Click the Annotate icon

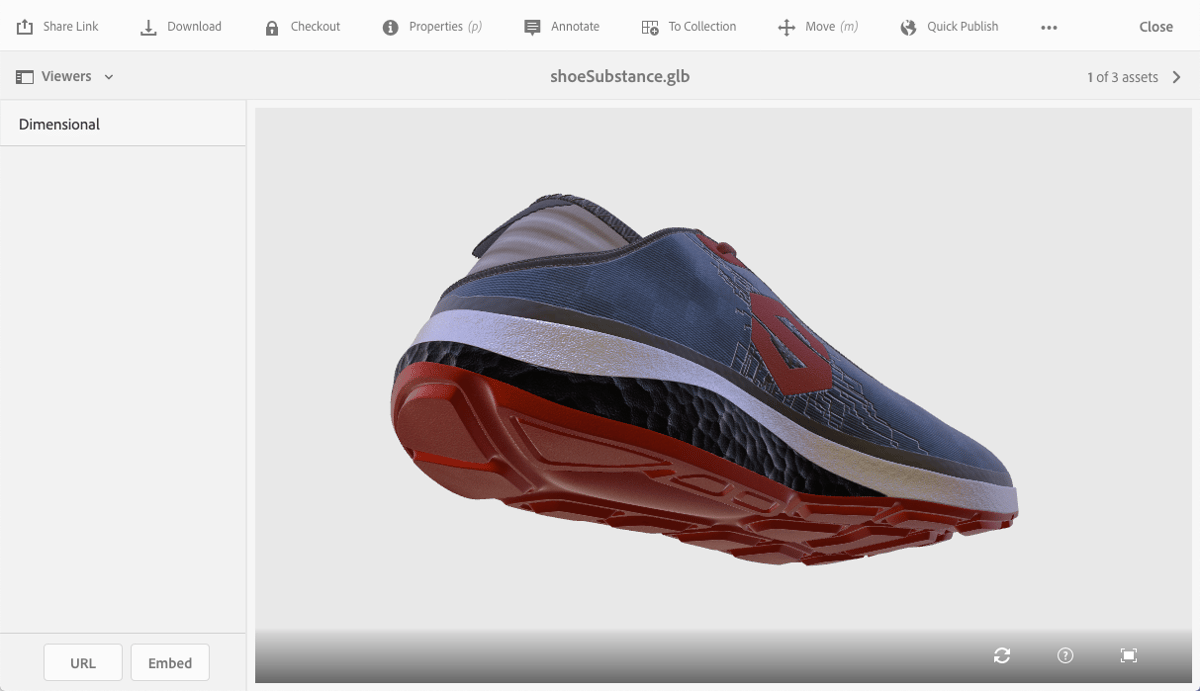point(533,26)
